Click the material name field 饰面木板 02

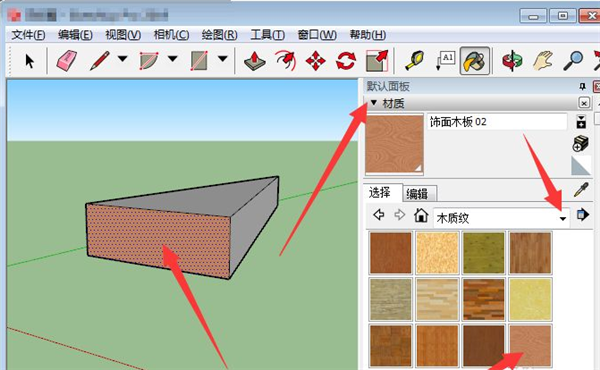497,122
